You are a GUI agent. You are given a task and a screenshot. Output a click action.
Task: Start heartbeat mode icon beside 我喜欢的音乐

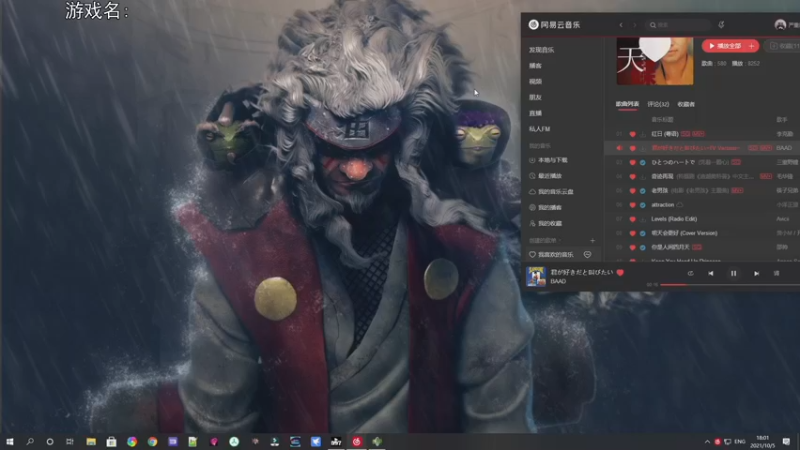(x=588, y=255)
